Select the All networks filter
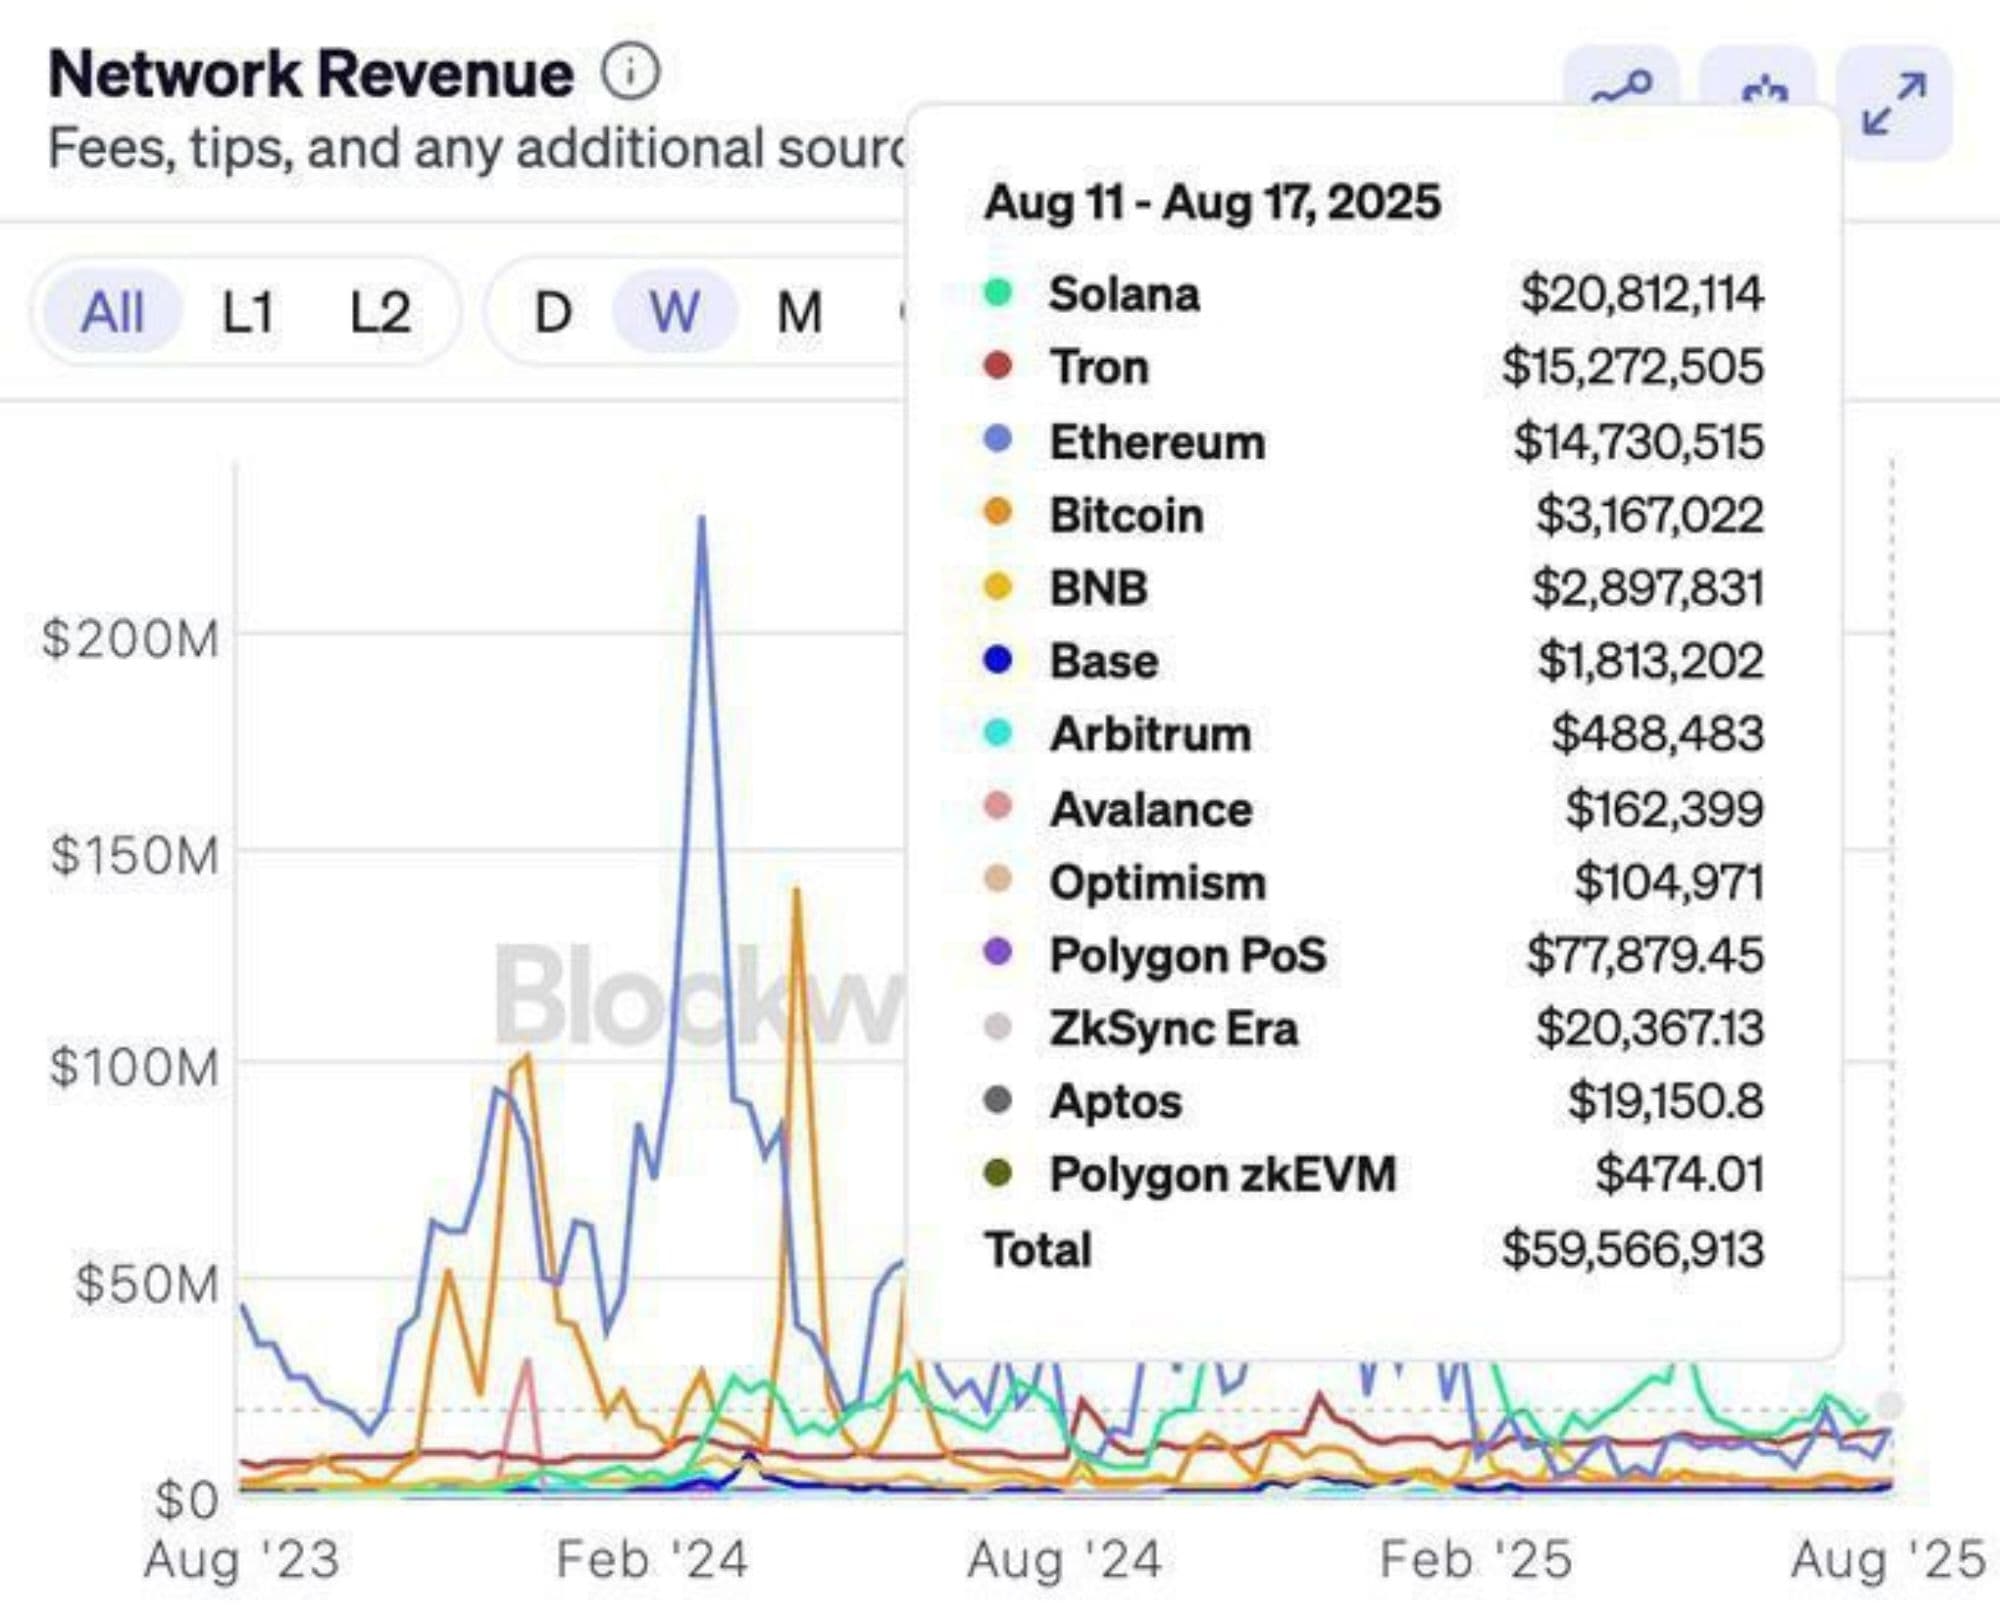The image size is (2000, 1615). 113,312
